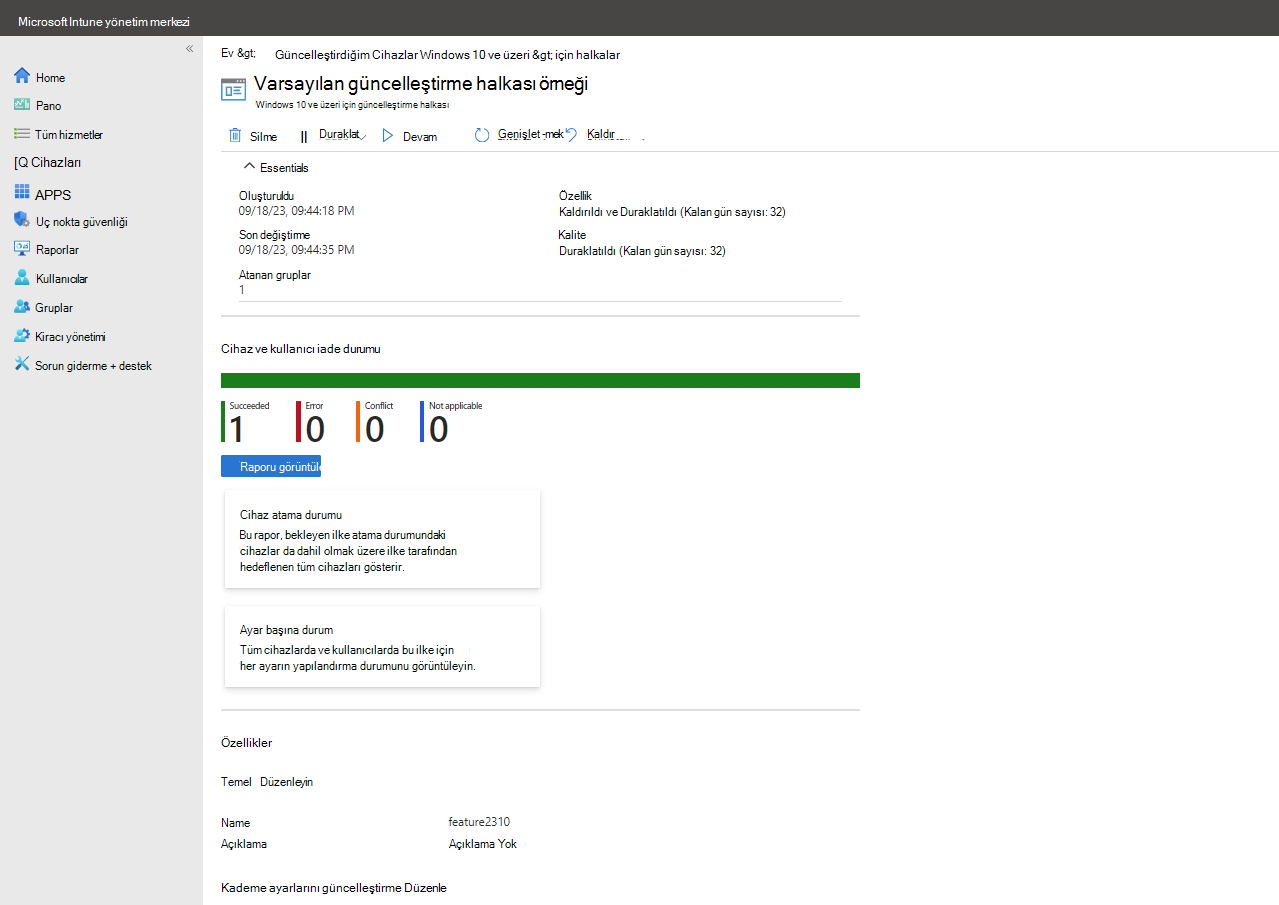Click the Succeeded count 1
The height and width of the screenshot is (905, 1279).
[x=236, y=429]
